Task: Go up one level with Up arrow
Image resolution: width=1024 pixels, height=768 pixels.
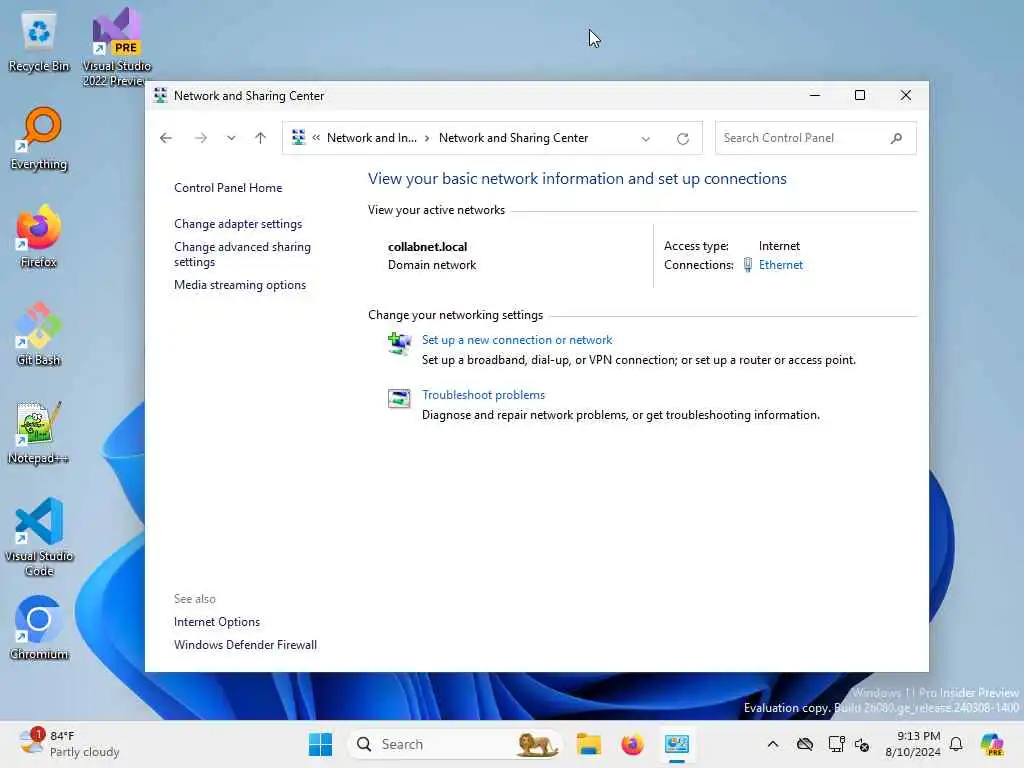Action: click(261, 138)
